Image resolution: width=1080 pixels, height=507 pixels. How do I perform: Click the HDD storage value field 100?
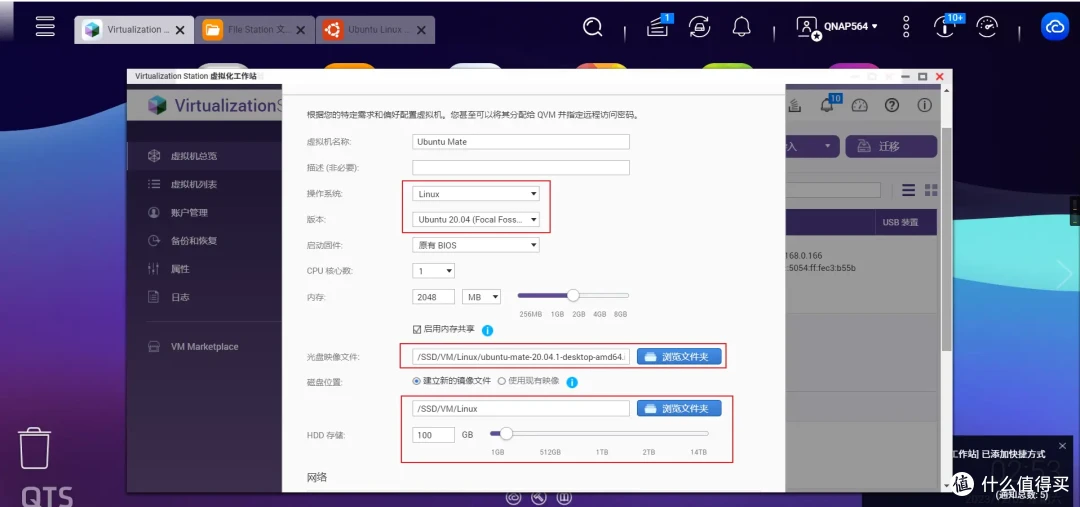pos(433,435)
